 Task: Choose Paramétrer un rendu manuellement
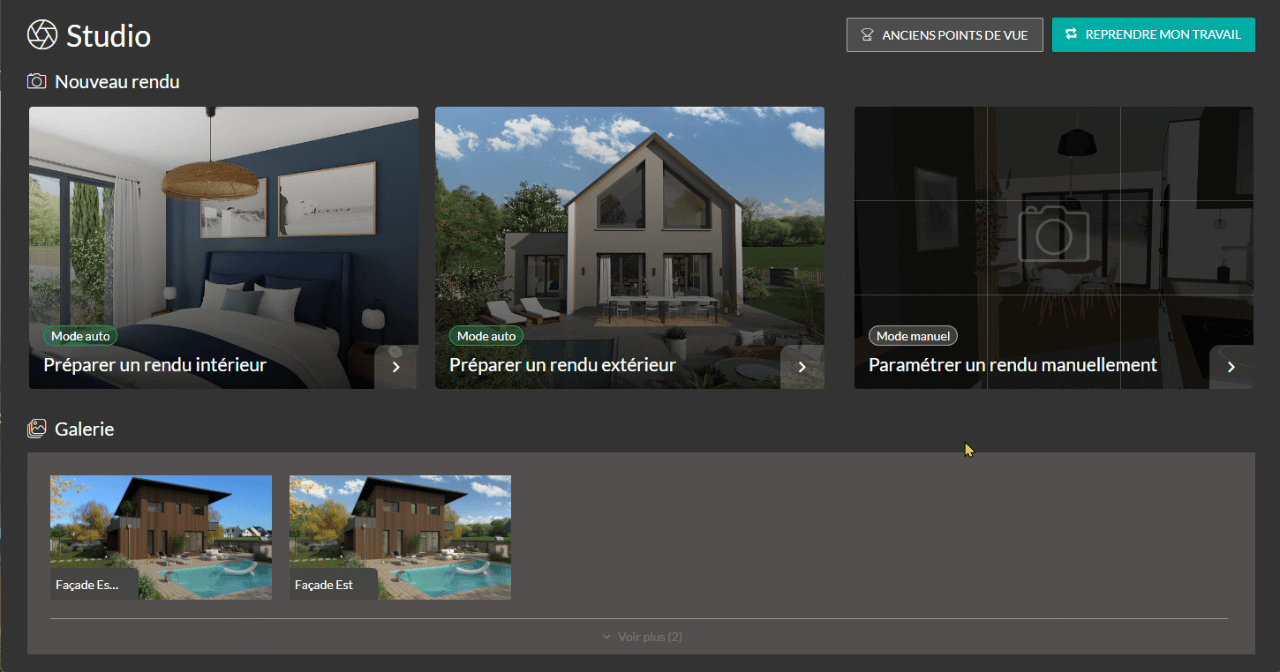tap(1012, 365)
